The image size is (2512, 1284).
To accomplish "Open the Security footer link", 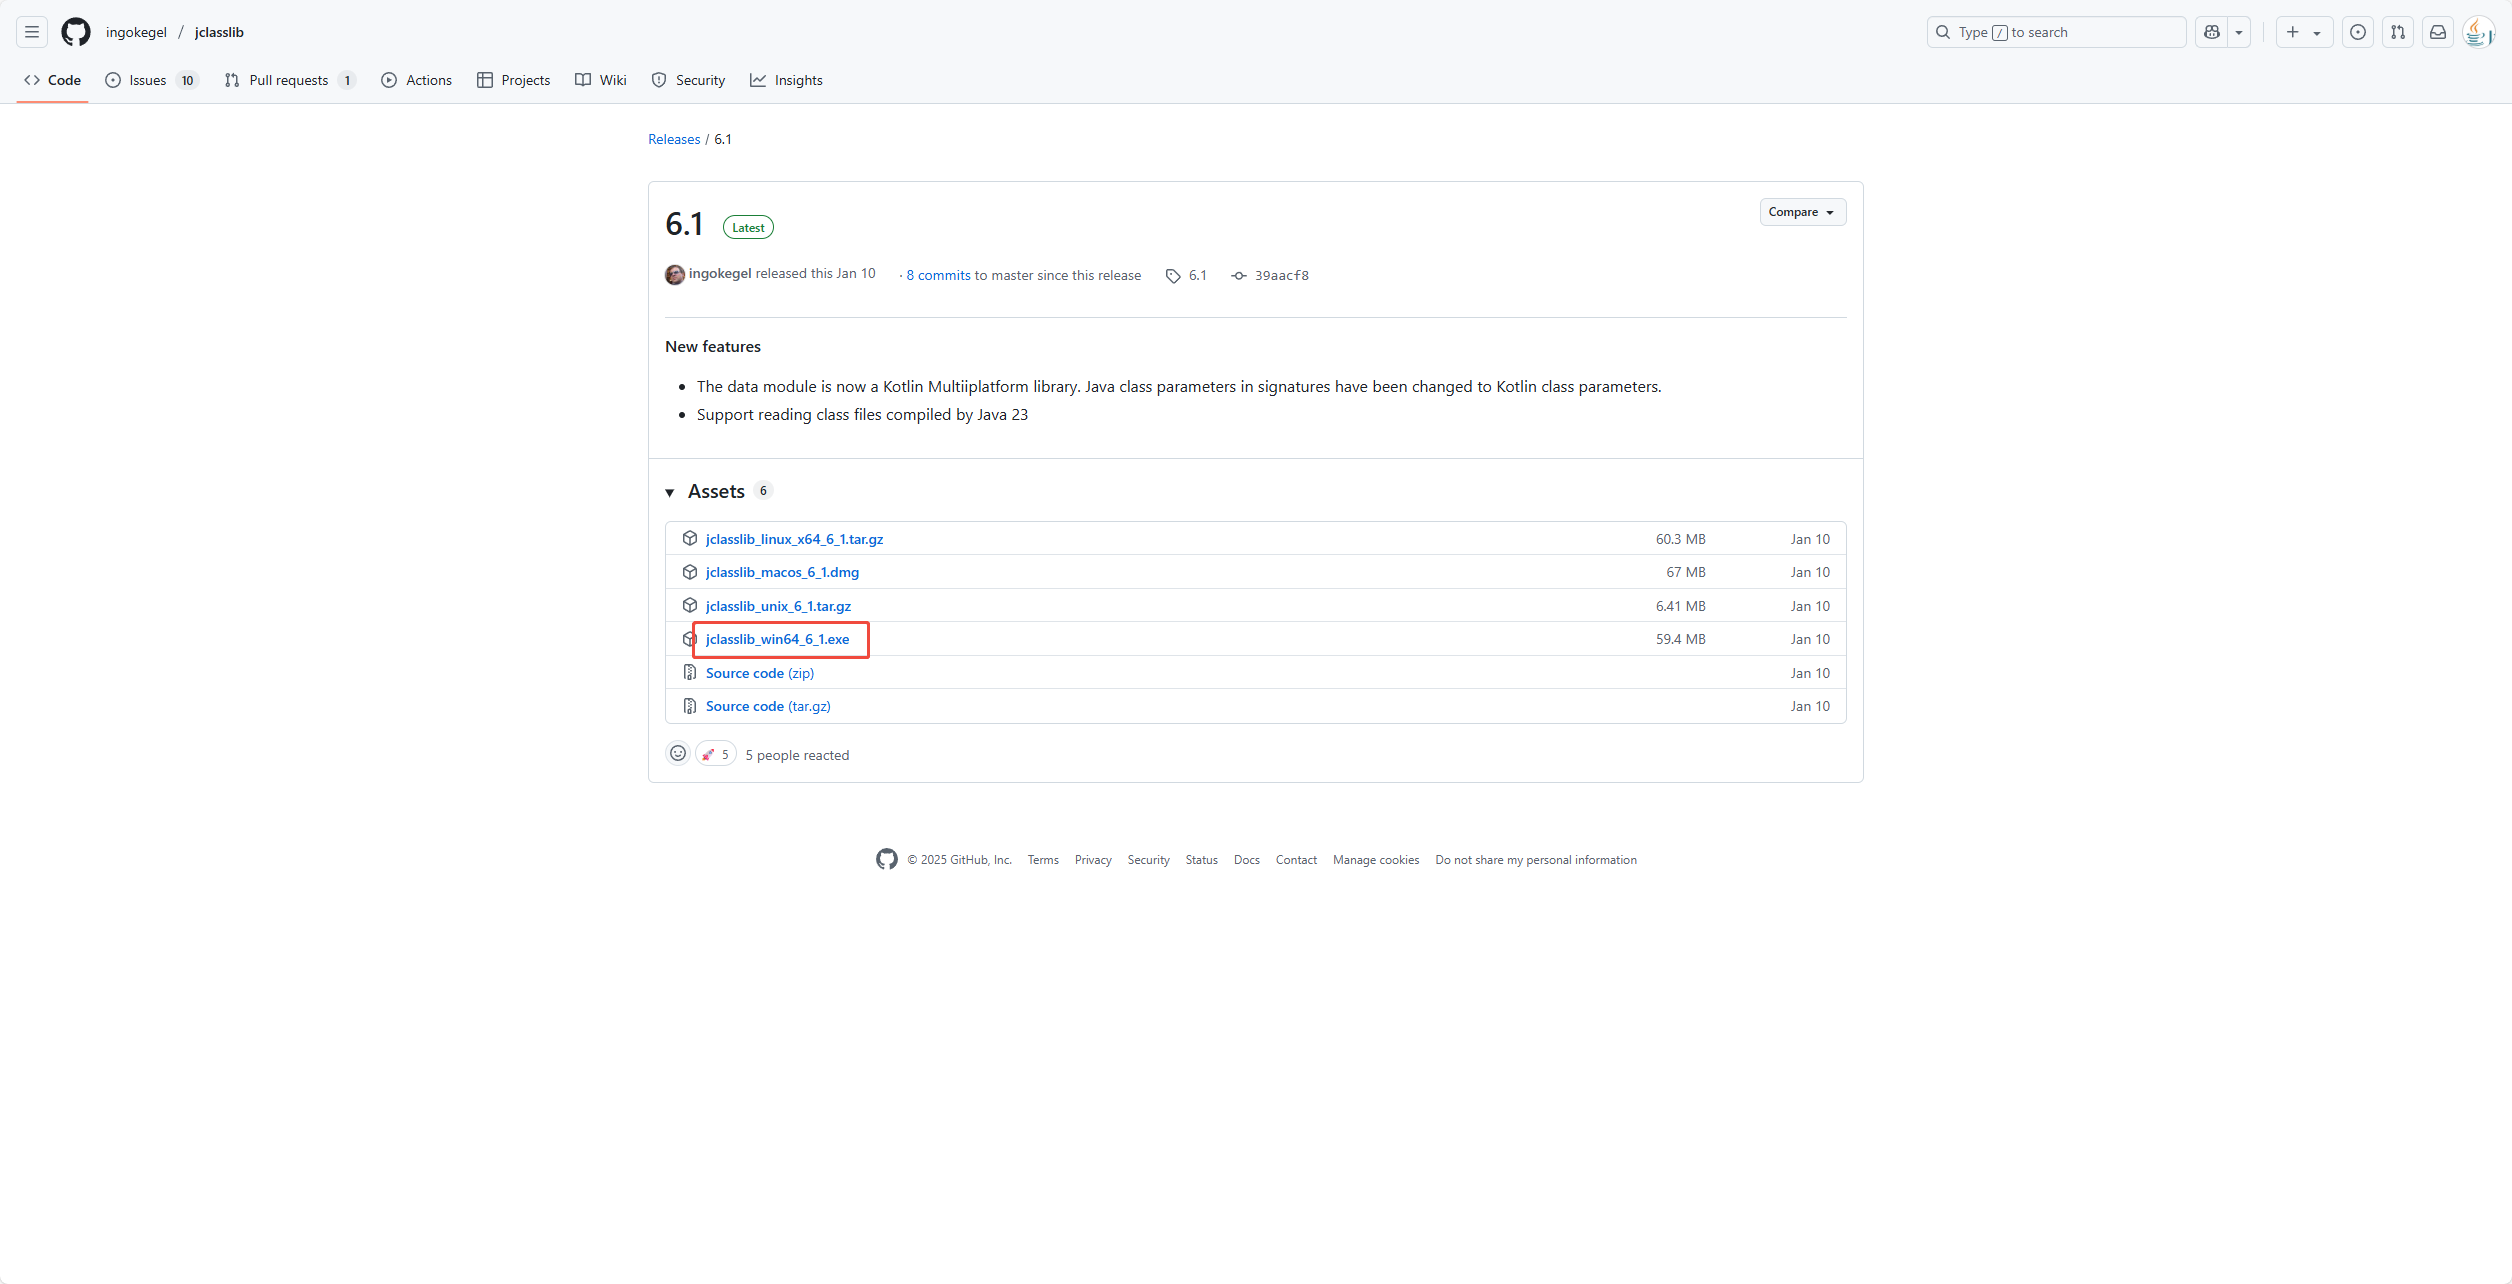I will pyautogui.click(x=1148, y=860).
